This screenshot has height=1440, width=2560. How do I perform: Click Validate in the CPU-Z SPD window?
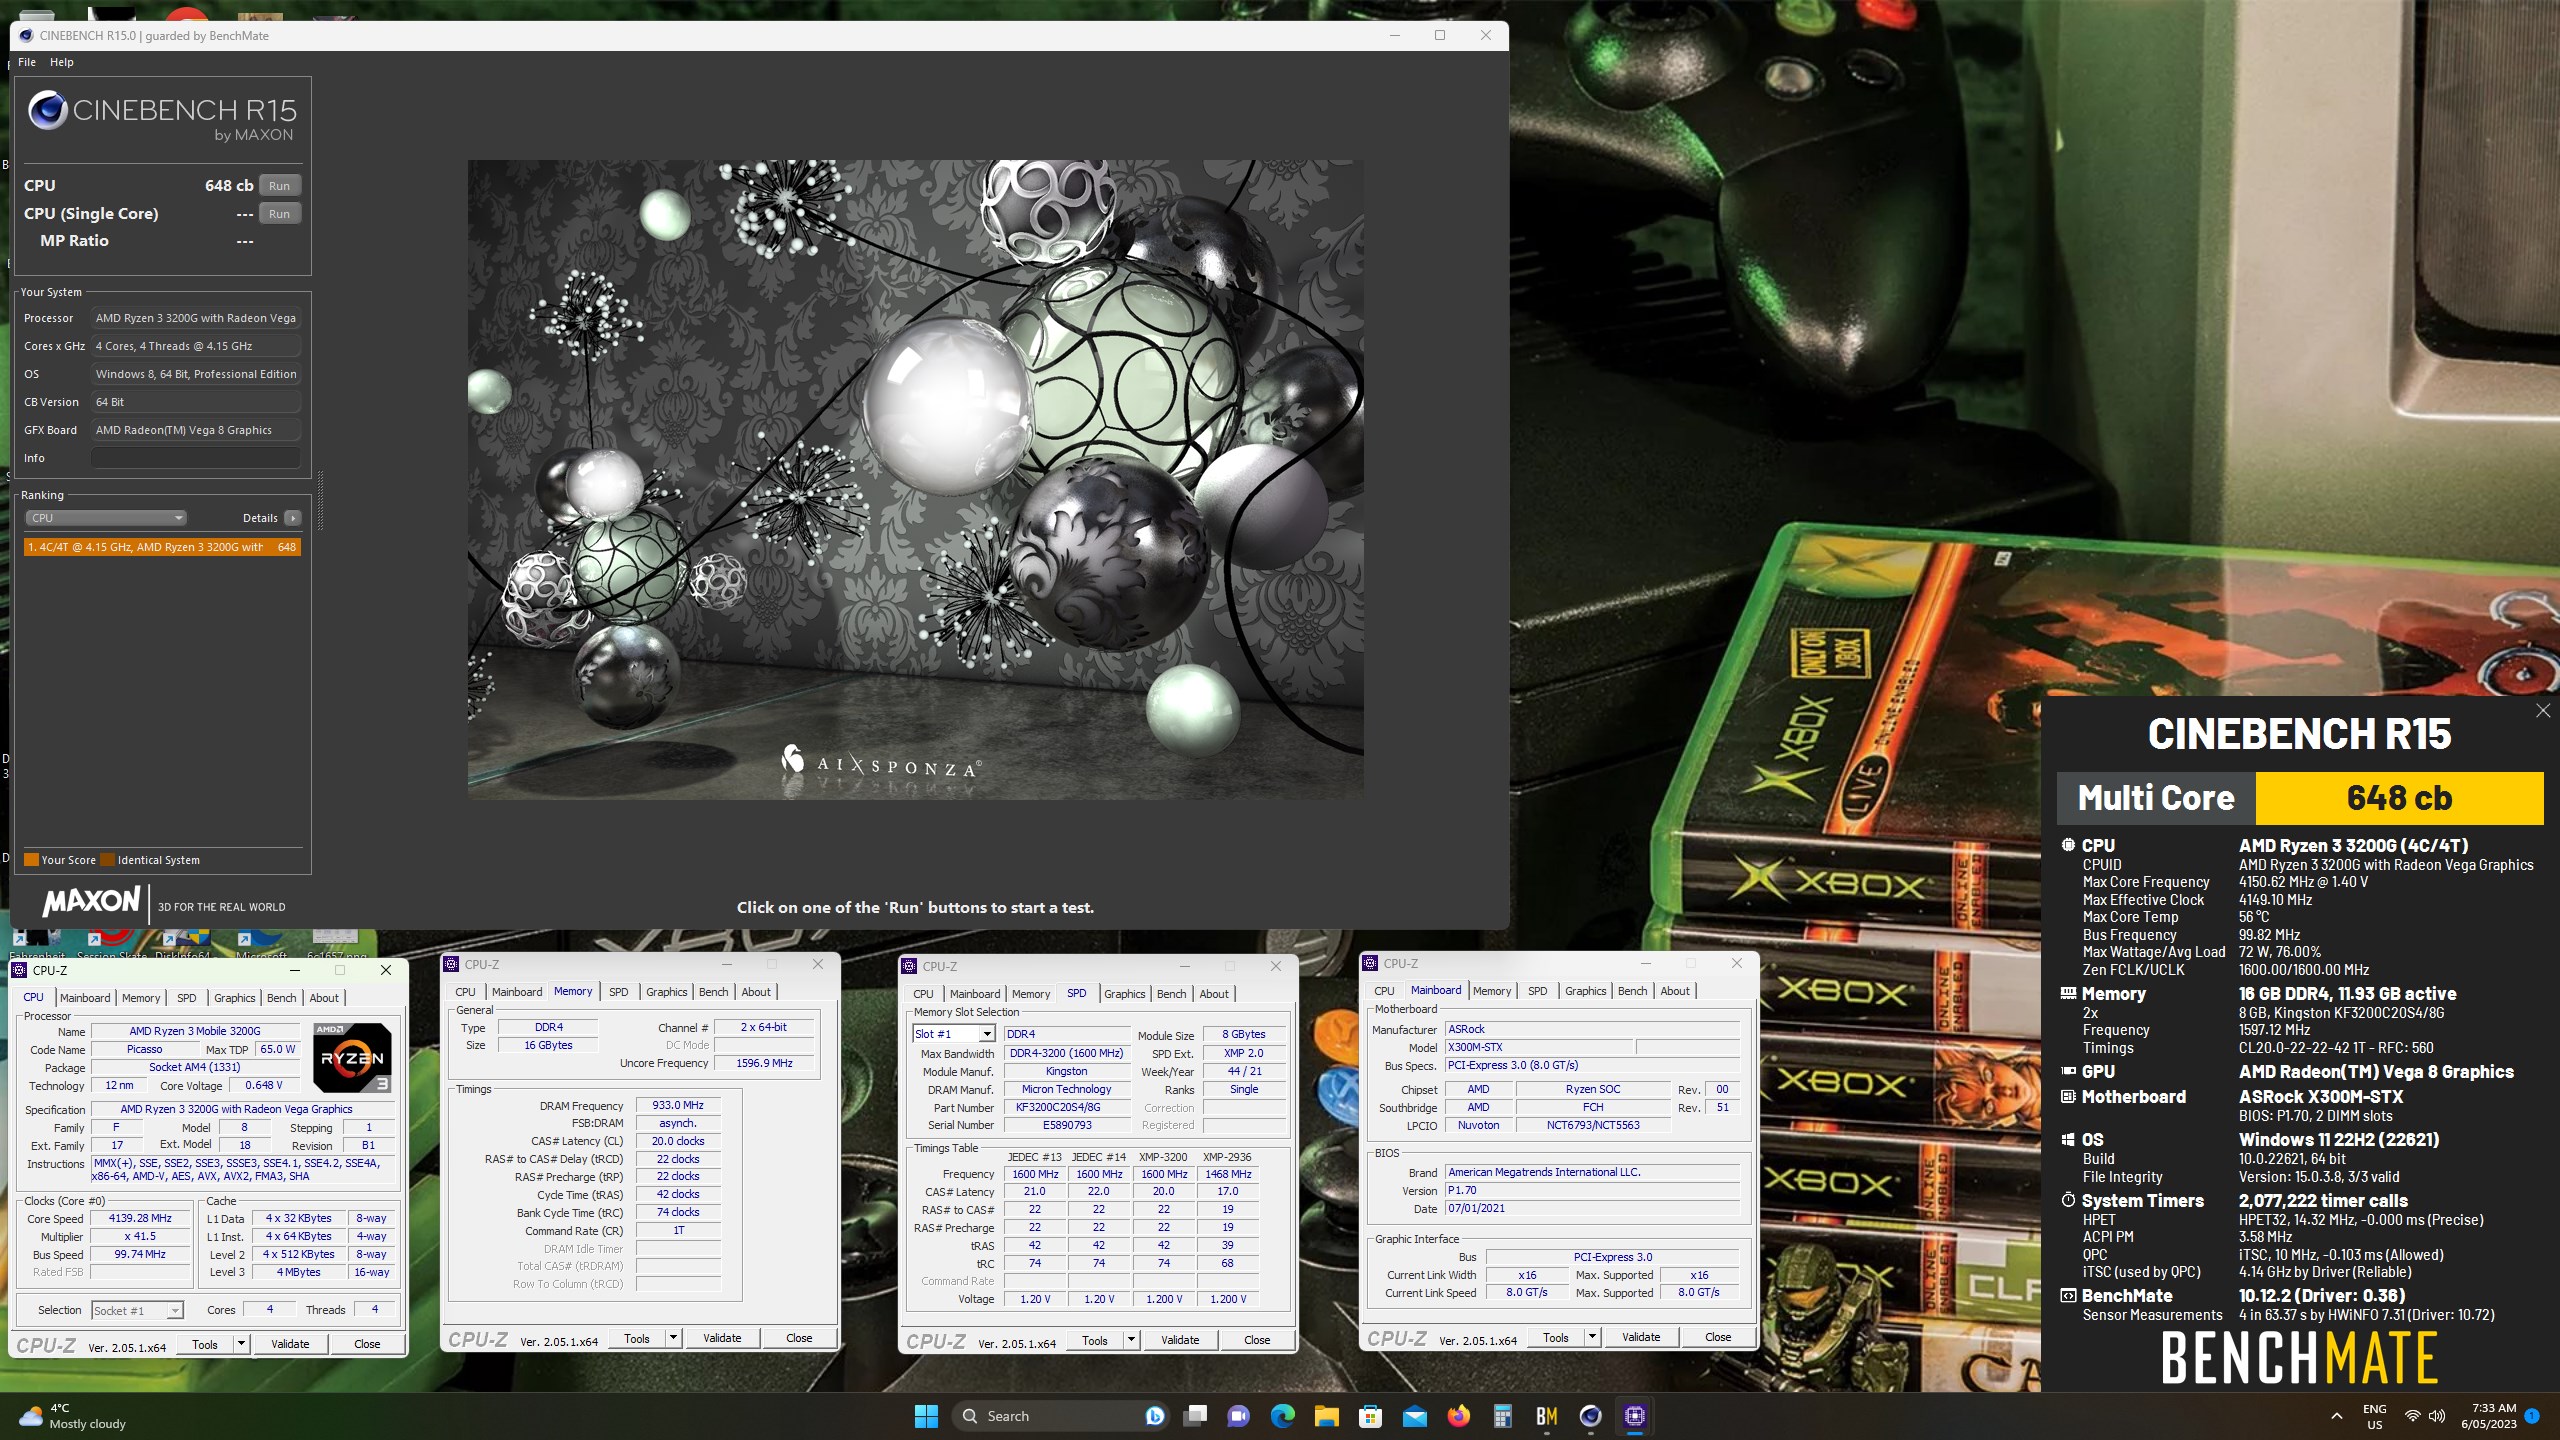[1180, 1340]
